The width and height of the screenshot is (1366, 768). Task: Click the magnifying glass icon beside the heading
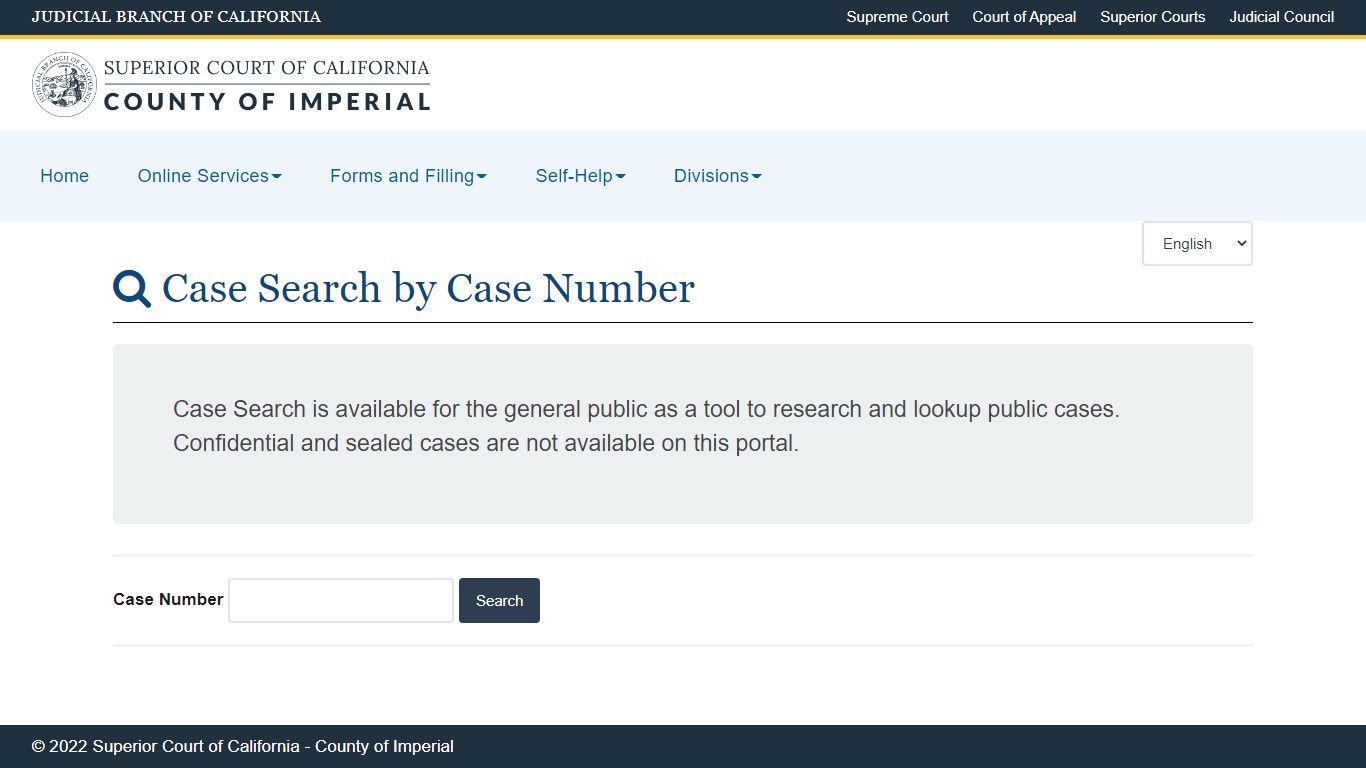pyautogui.click(x=132, y=289)
